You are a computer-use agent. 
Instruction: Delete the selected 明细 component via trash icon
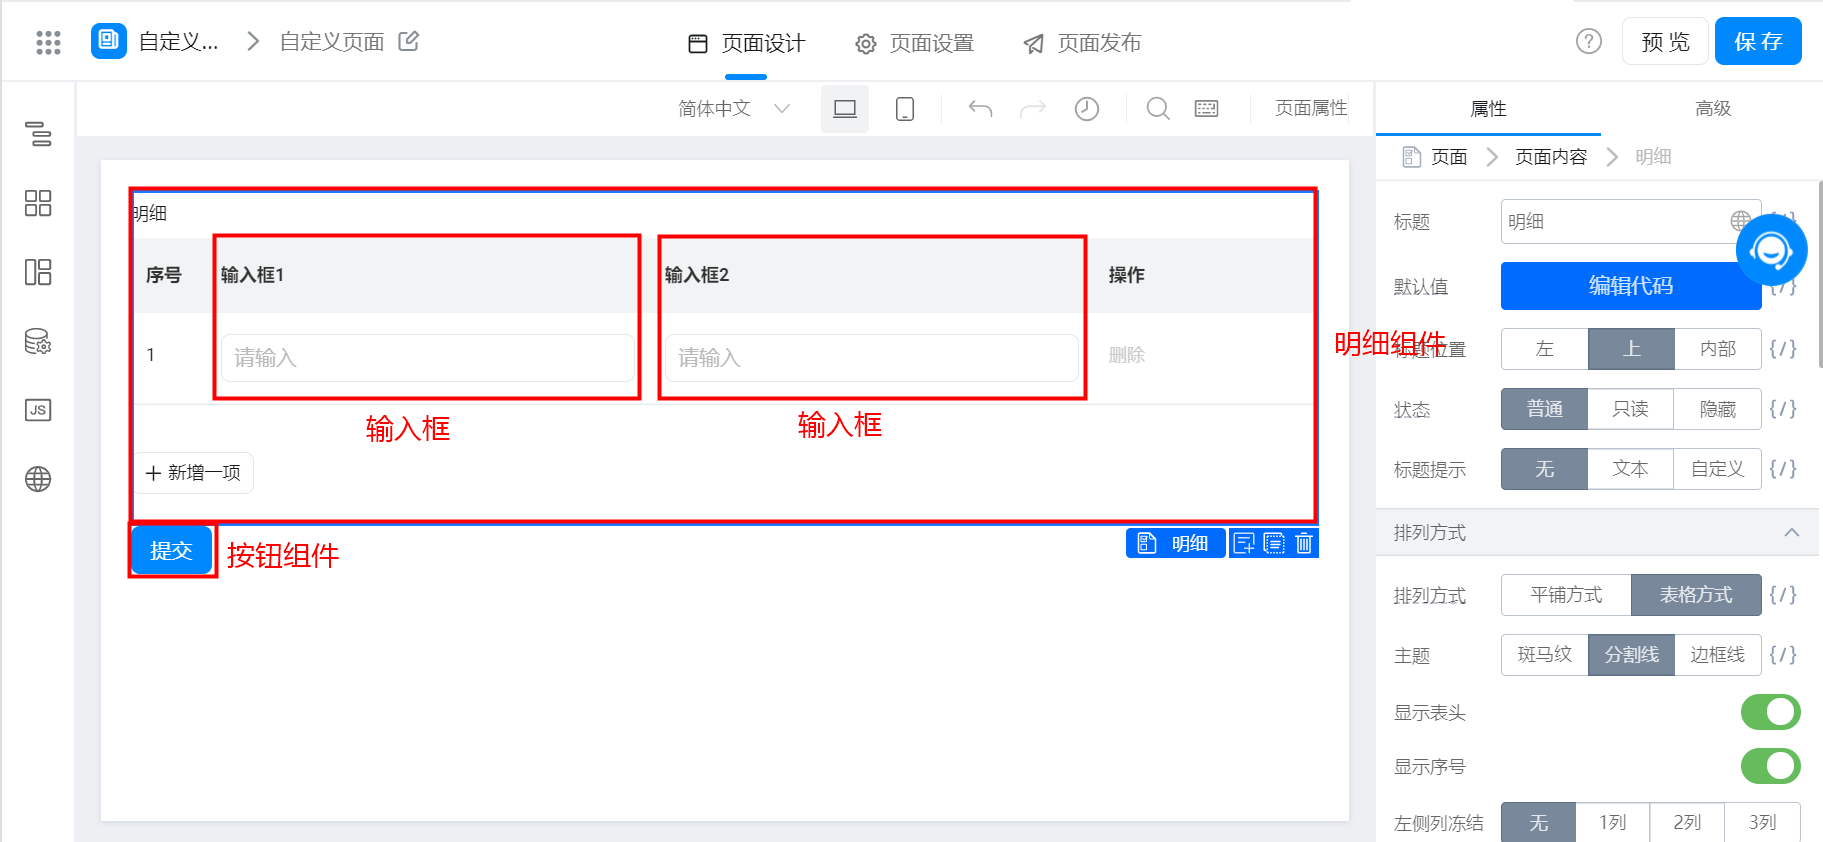point(1304,543)
